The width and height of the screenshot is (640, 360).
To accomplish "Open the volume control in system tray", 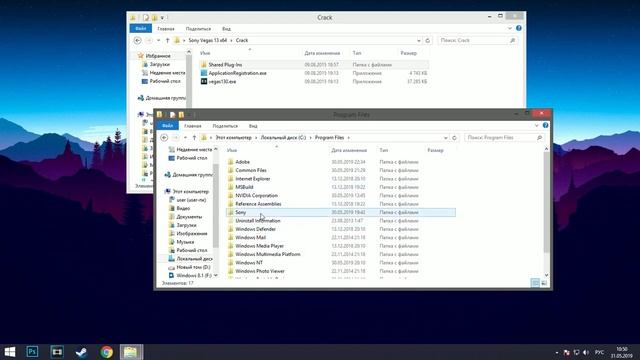I will pyautogui.click(x=586, y=352).
